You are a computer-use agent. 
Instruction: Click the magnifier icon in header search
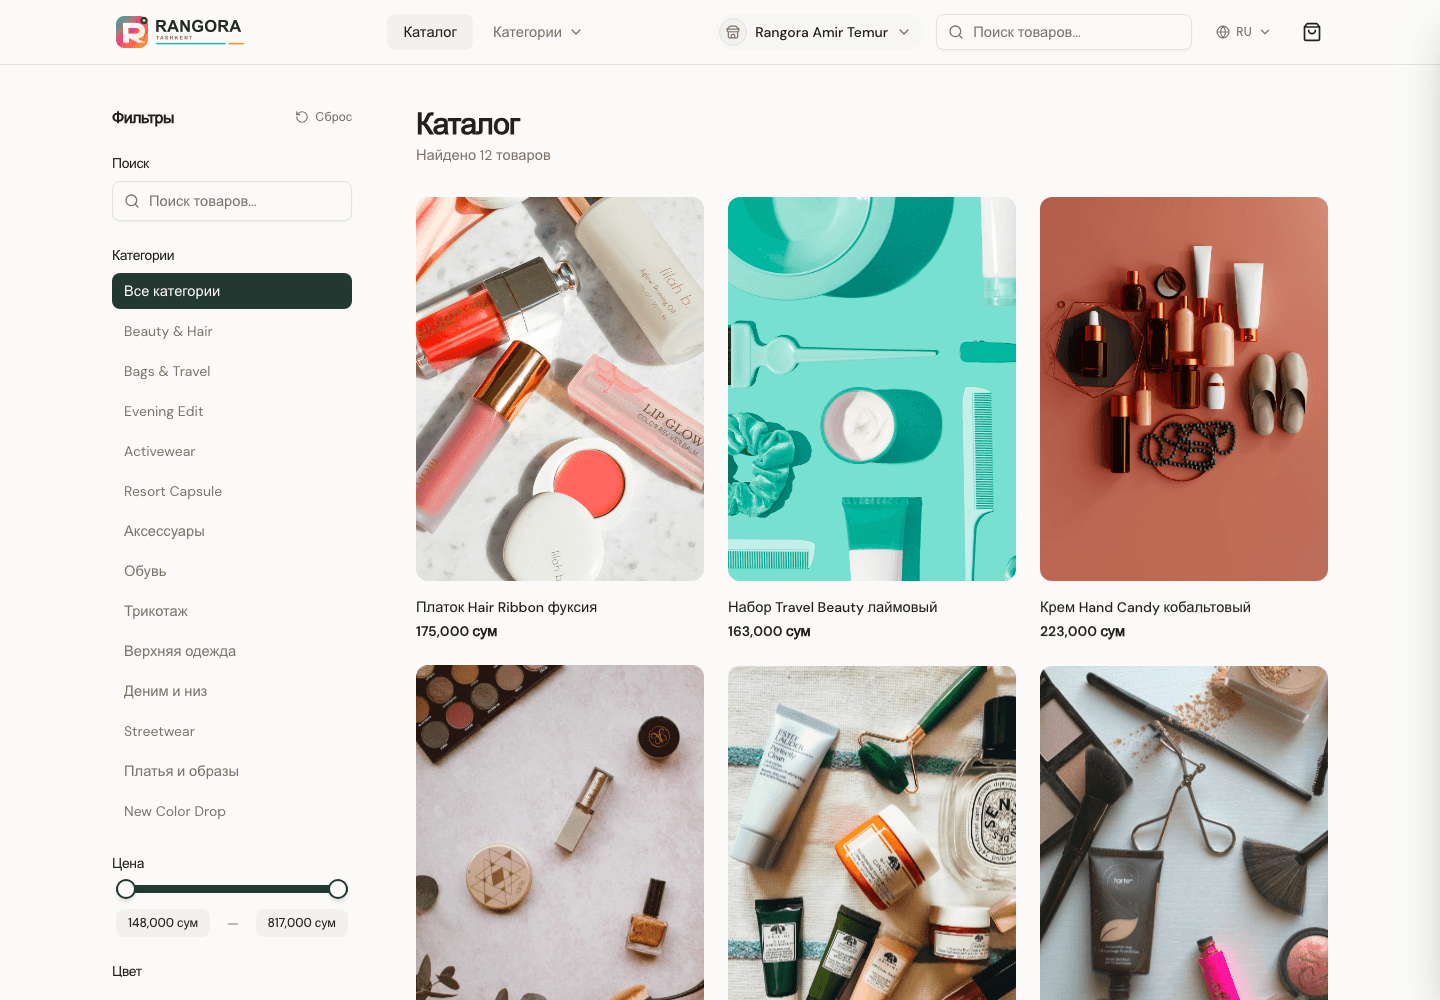956,32
